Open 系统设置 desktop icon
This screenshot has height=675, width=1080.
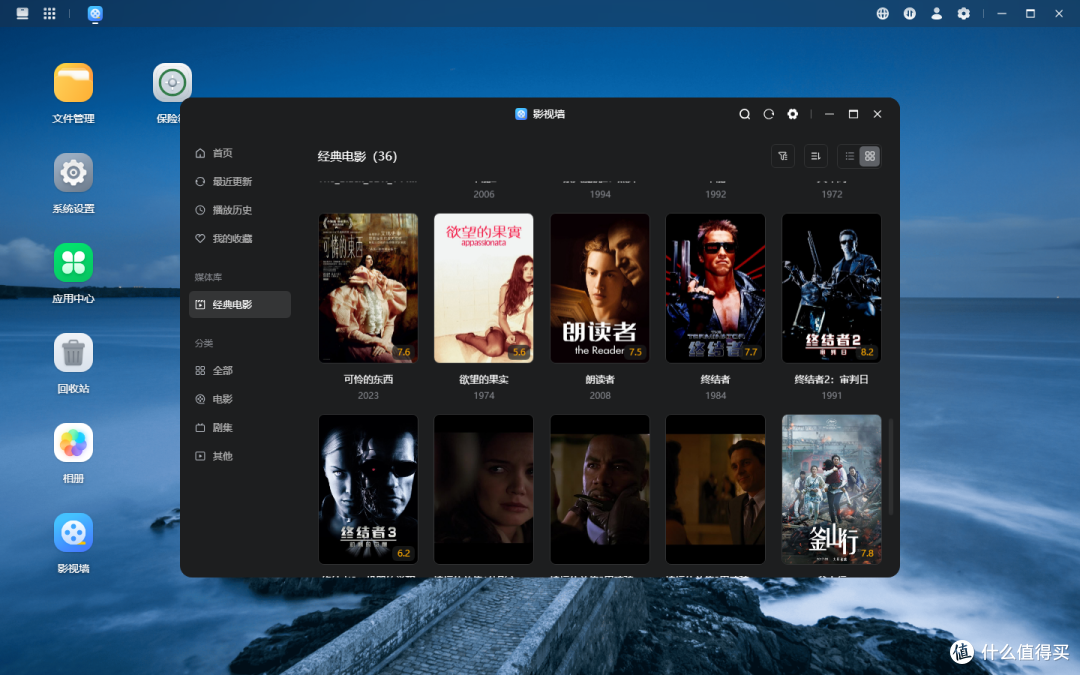click(x=74, y=184)
